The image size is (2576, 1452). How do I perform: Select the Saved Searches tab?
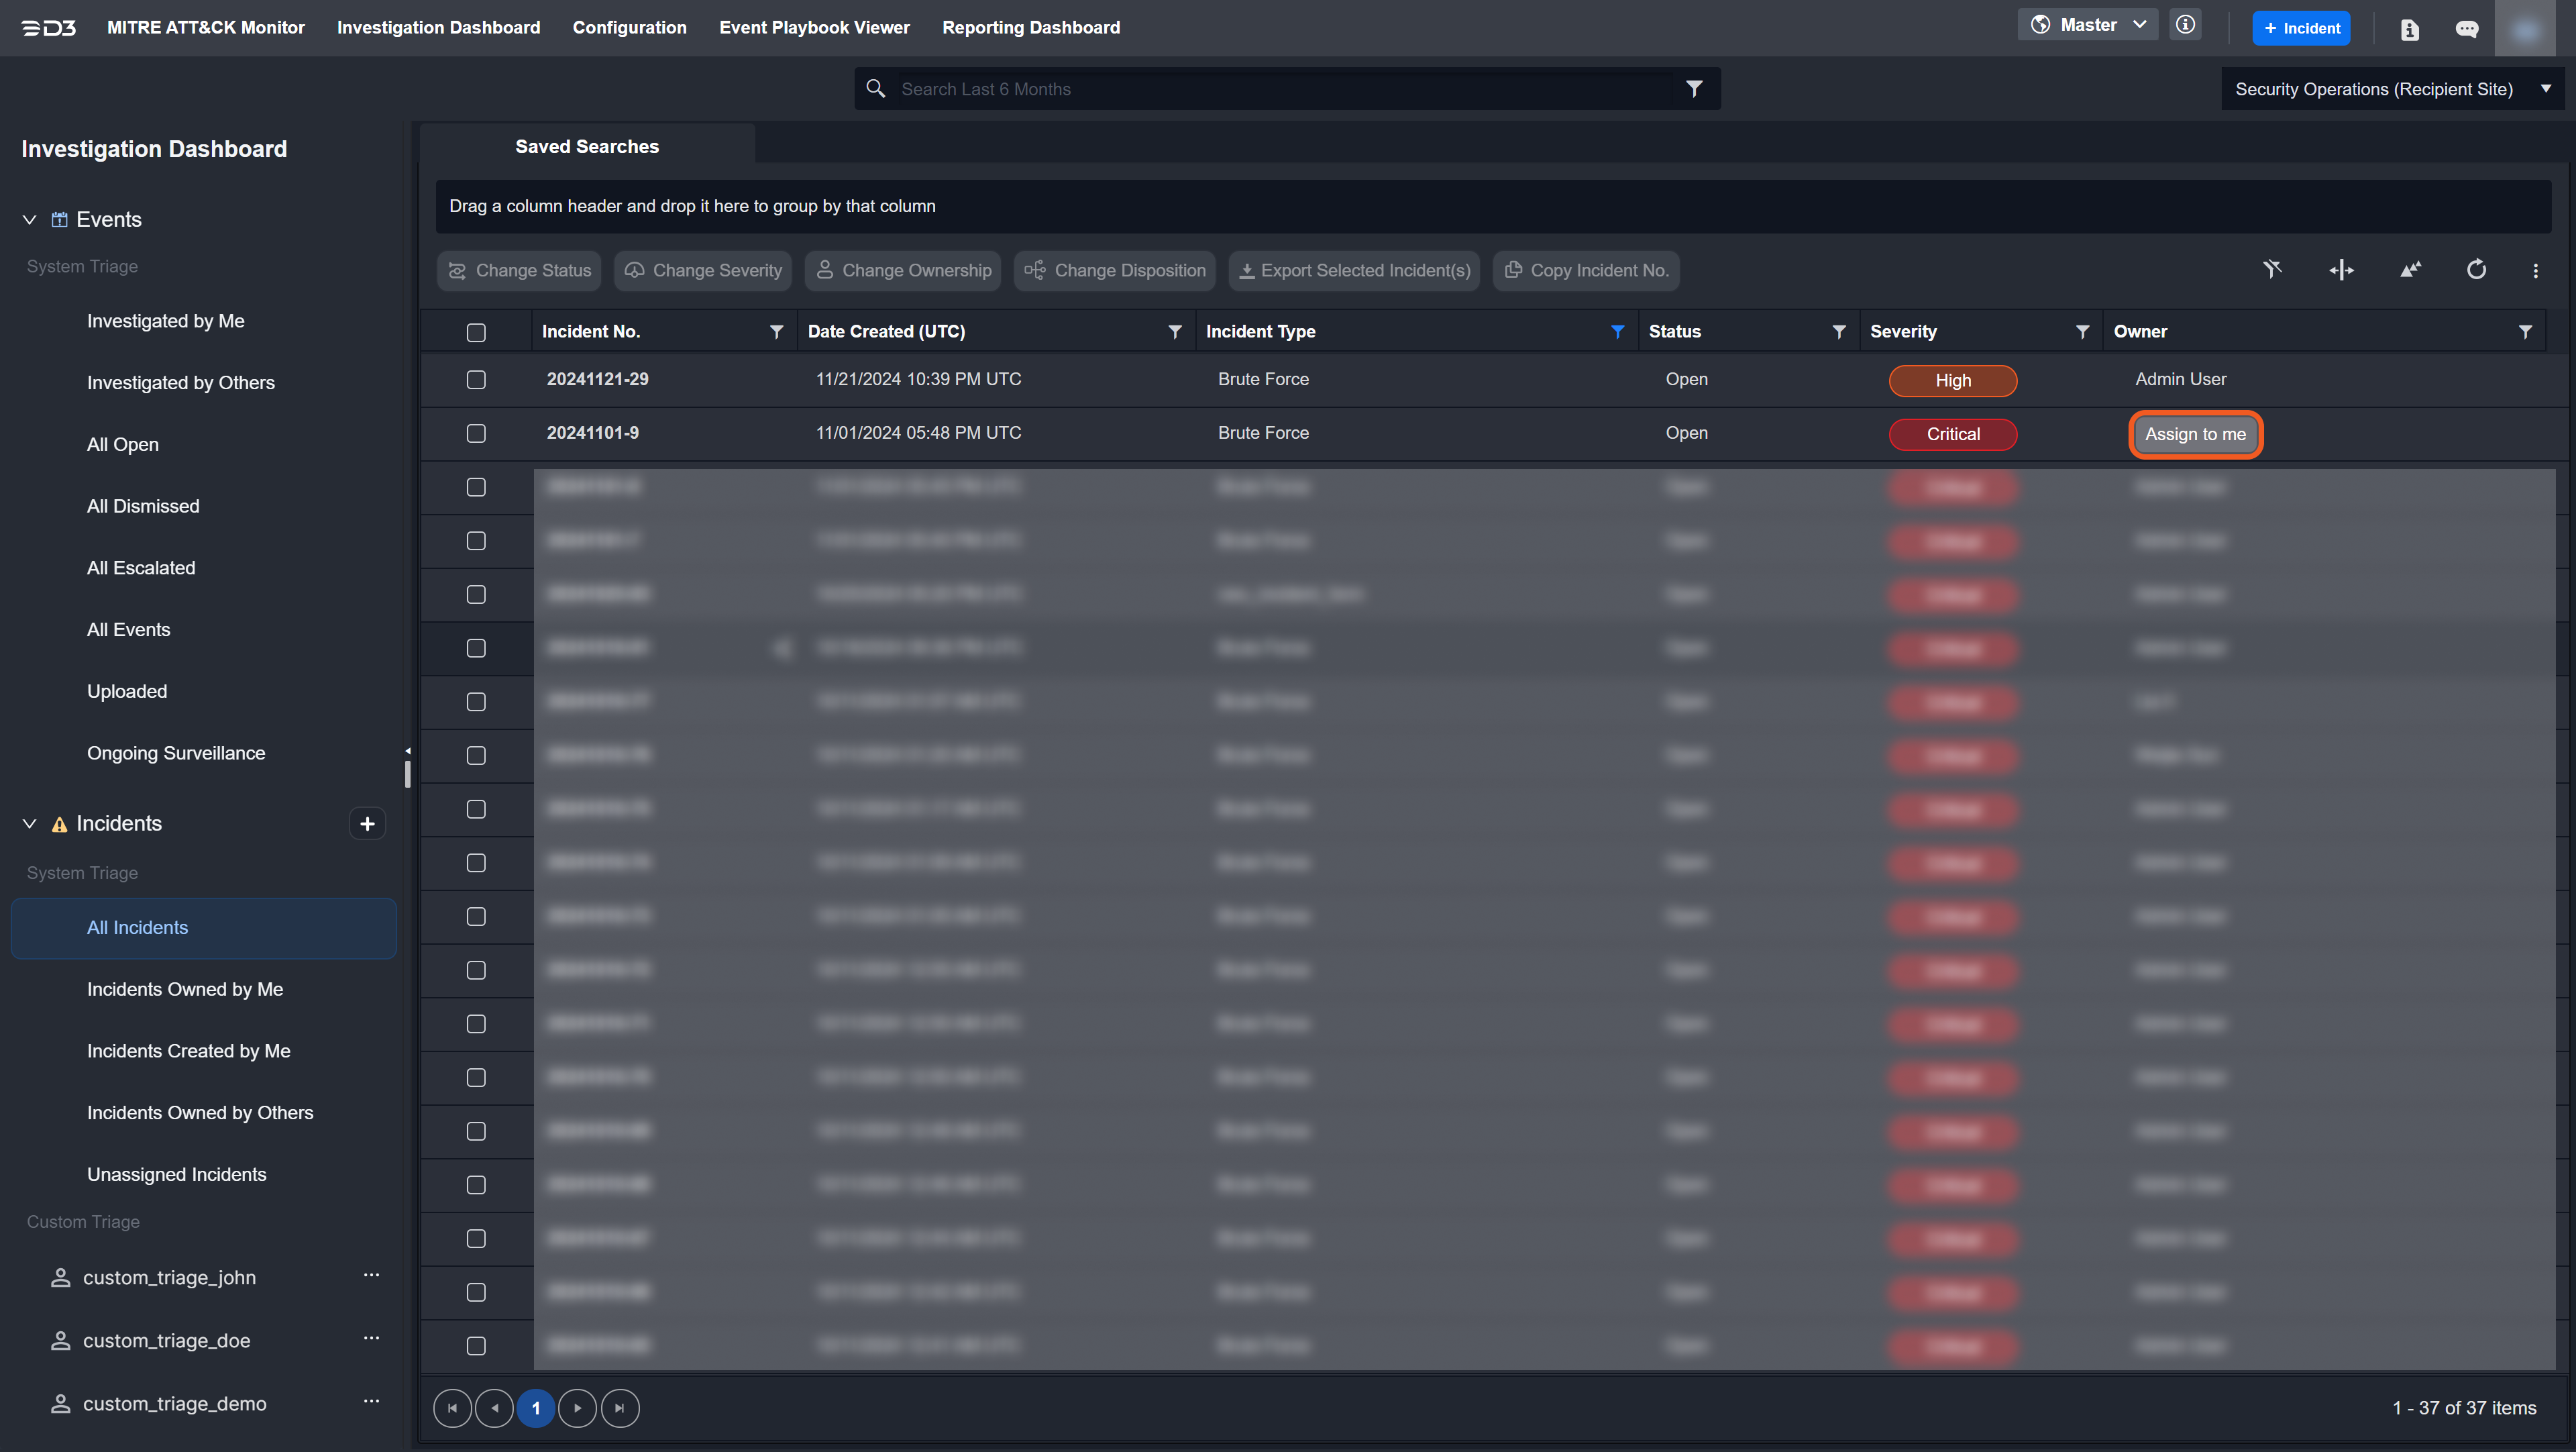(587, 146)
